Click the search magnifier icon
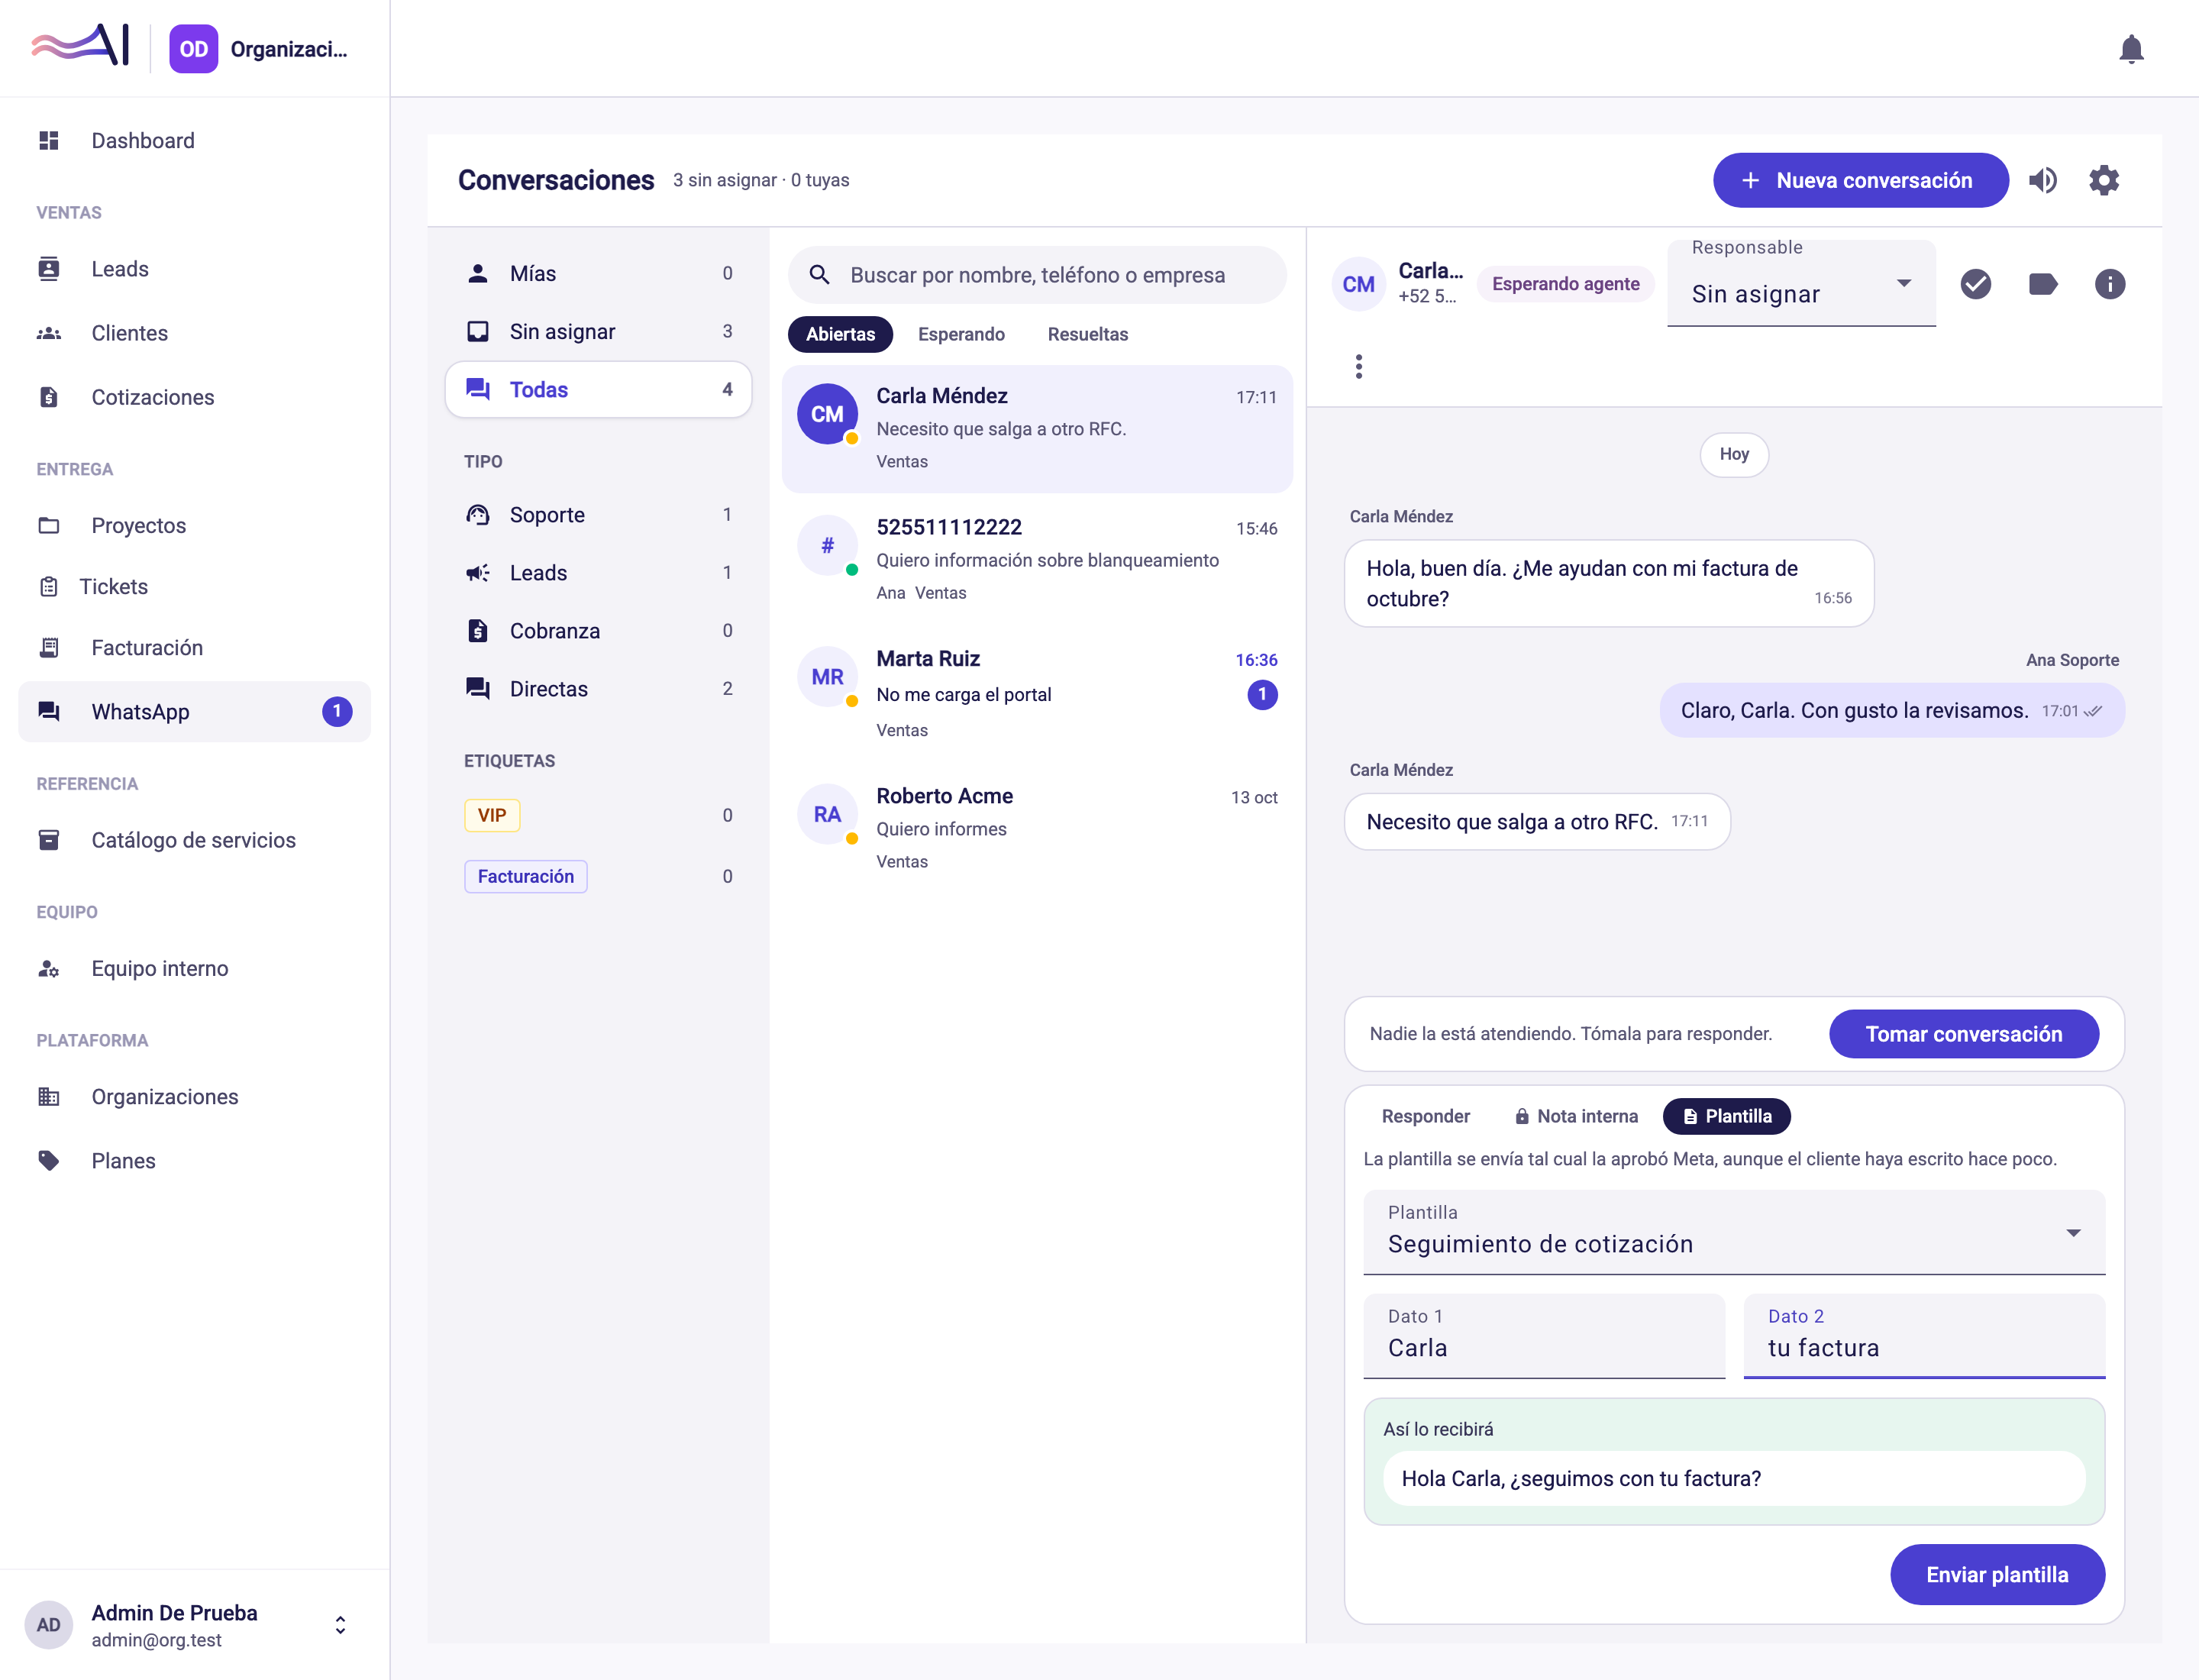The width and height of the screenshot is (2199, 1680). pos(819,275)
